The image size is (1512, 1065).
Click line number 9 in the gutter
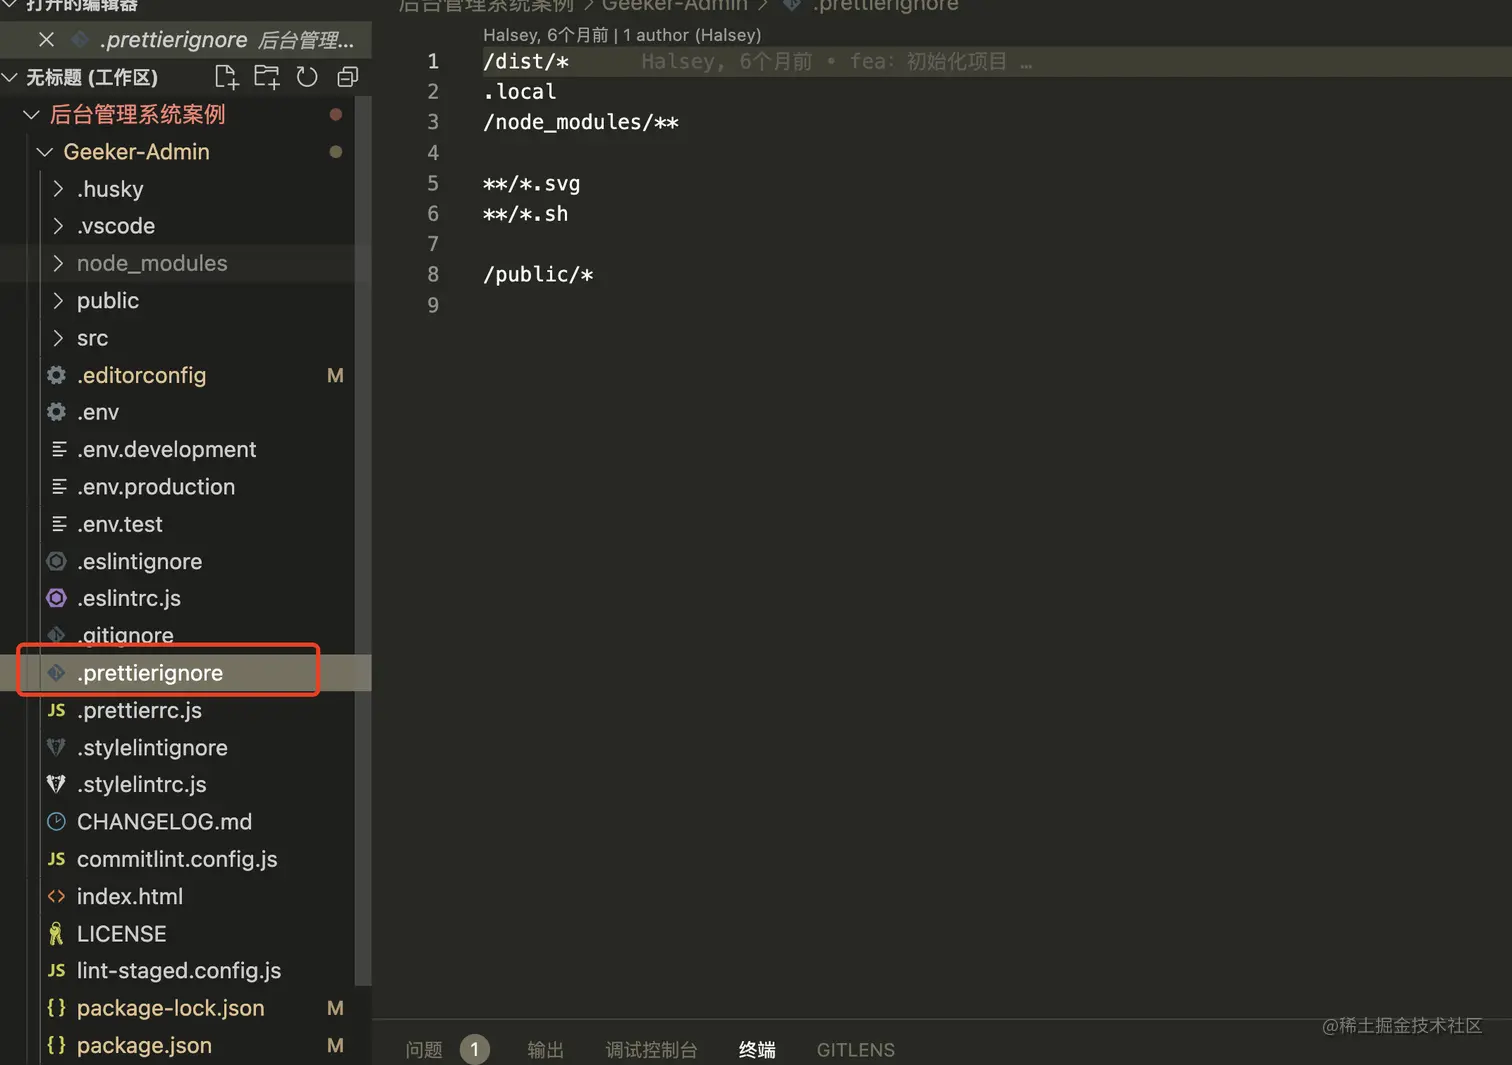pos(433,305)
